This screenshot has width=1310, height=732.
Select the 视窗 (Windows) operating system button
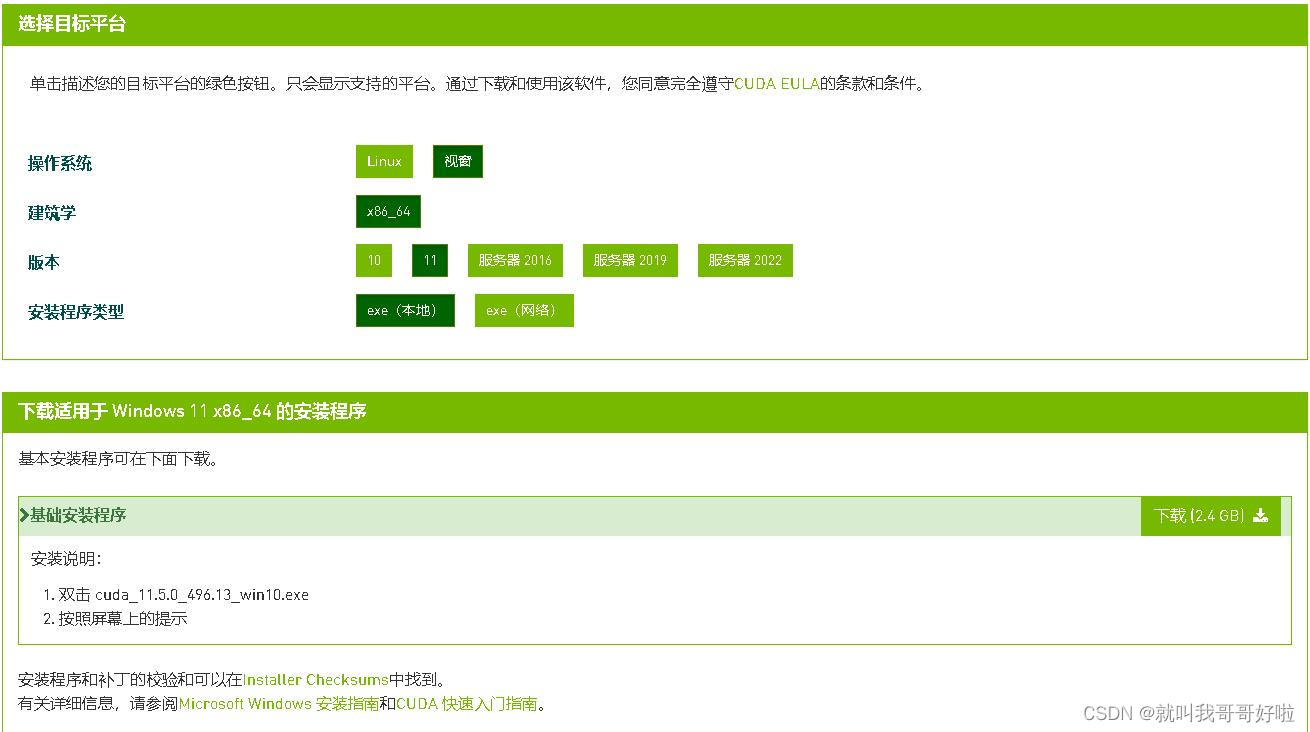(458, 162)
